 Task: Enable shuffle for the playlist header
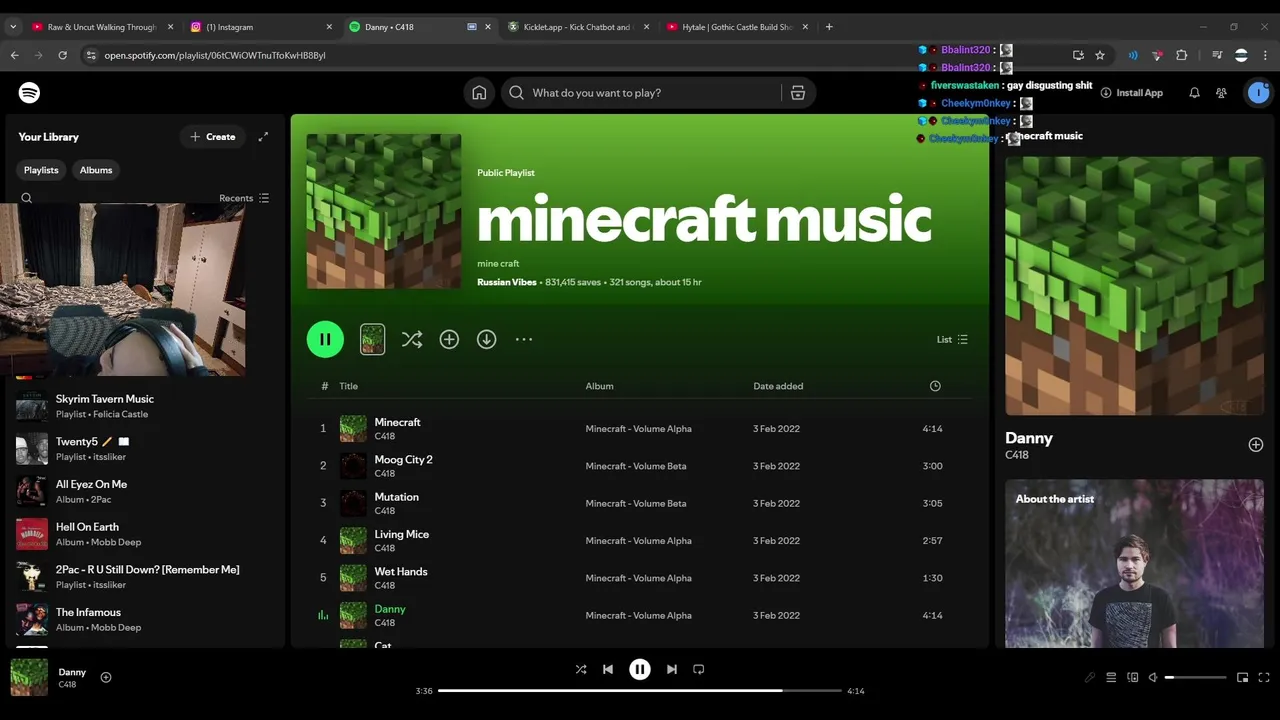tap(412, 340)
